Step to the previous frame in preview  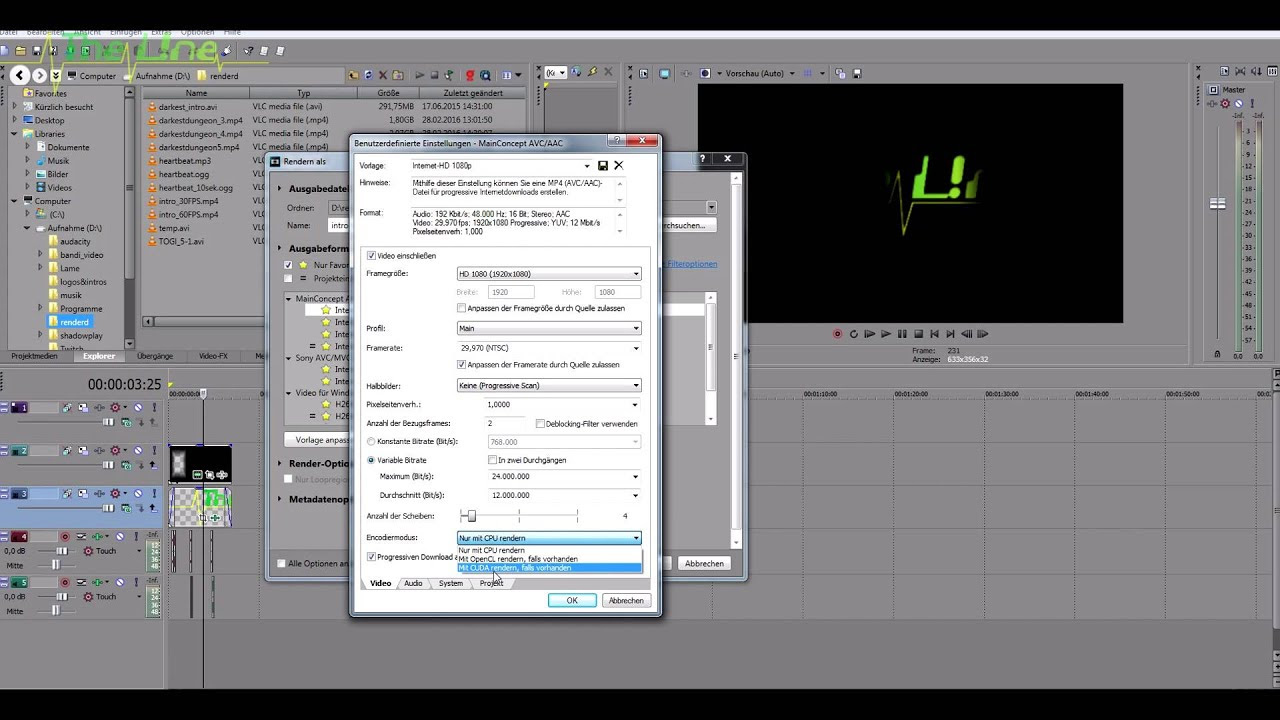[966, 334]
